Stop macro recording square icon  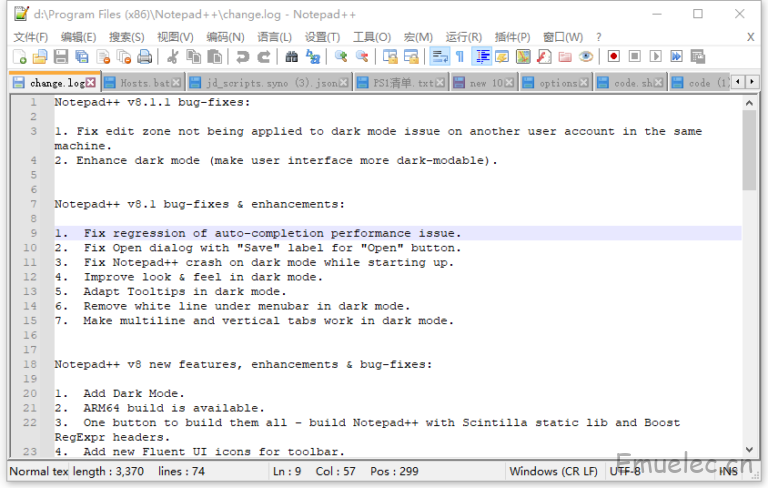[x=634, y=57]
